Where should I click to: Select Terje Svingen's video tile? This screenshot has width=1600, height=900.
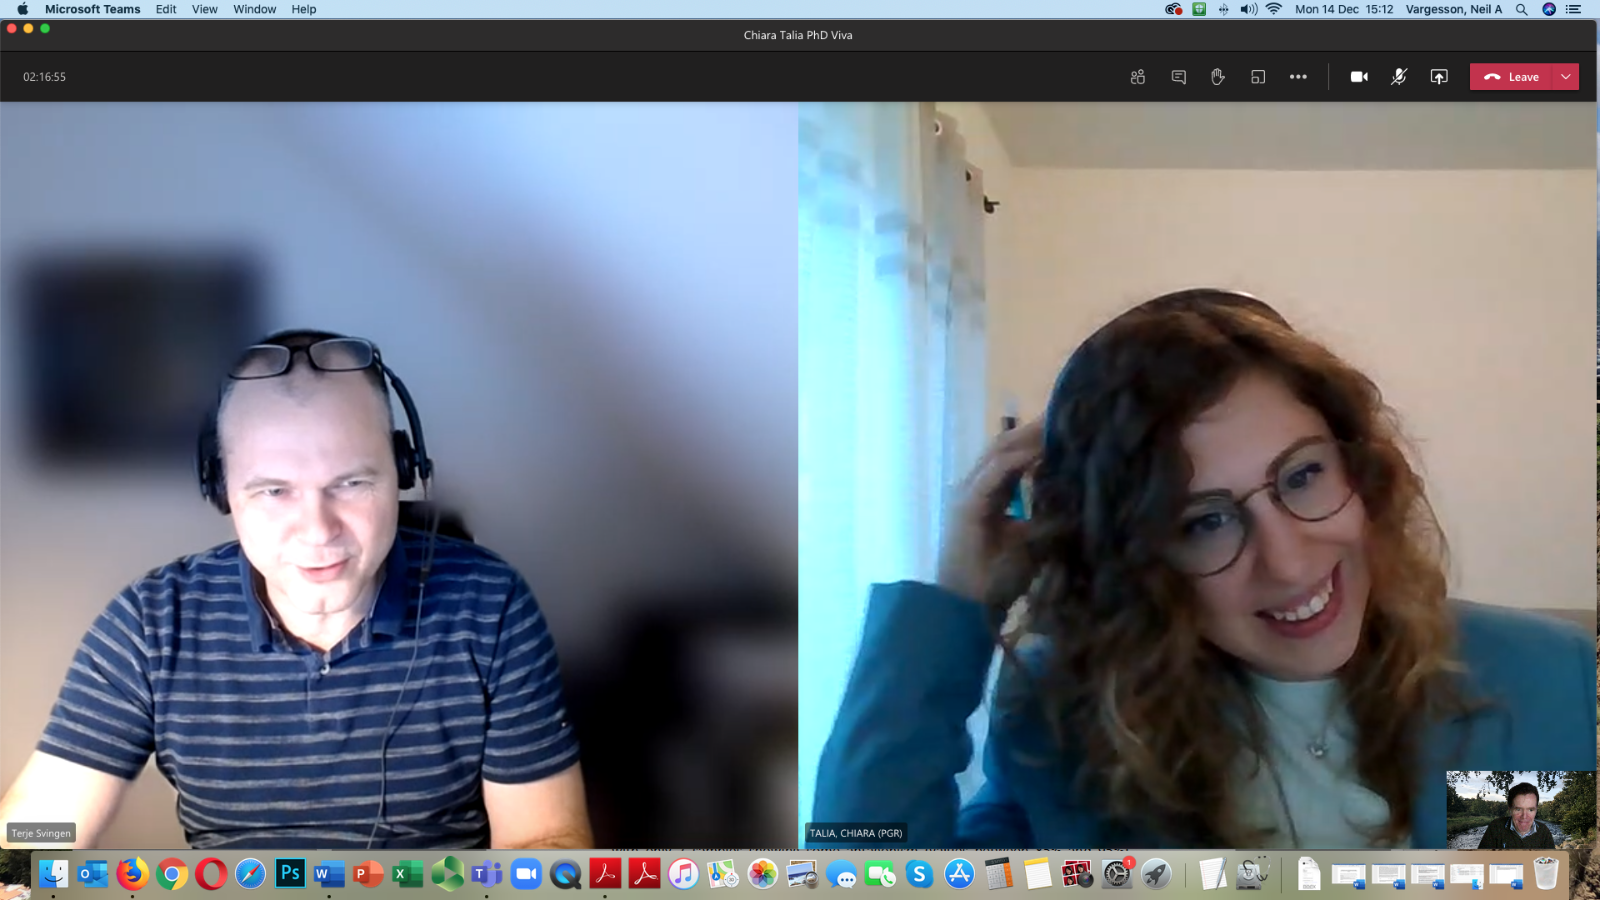click(398, 475)
